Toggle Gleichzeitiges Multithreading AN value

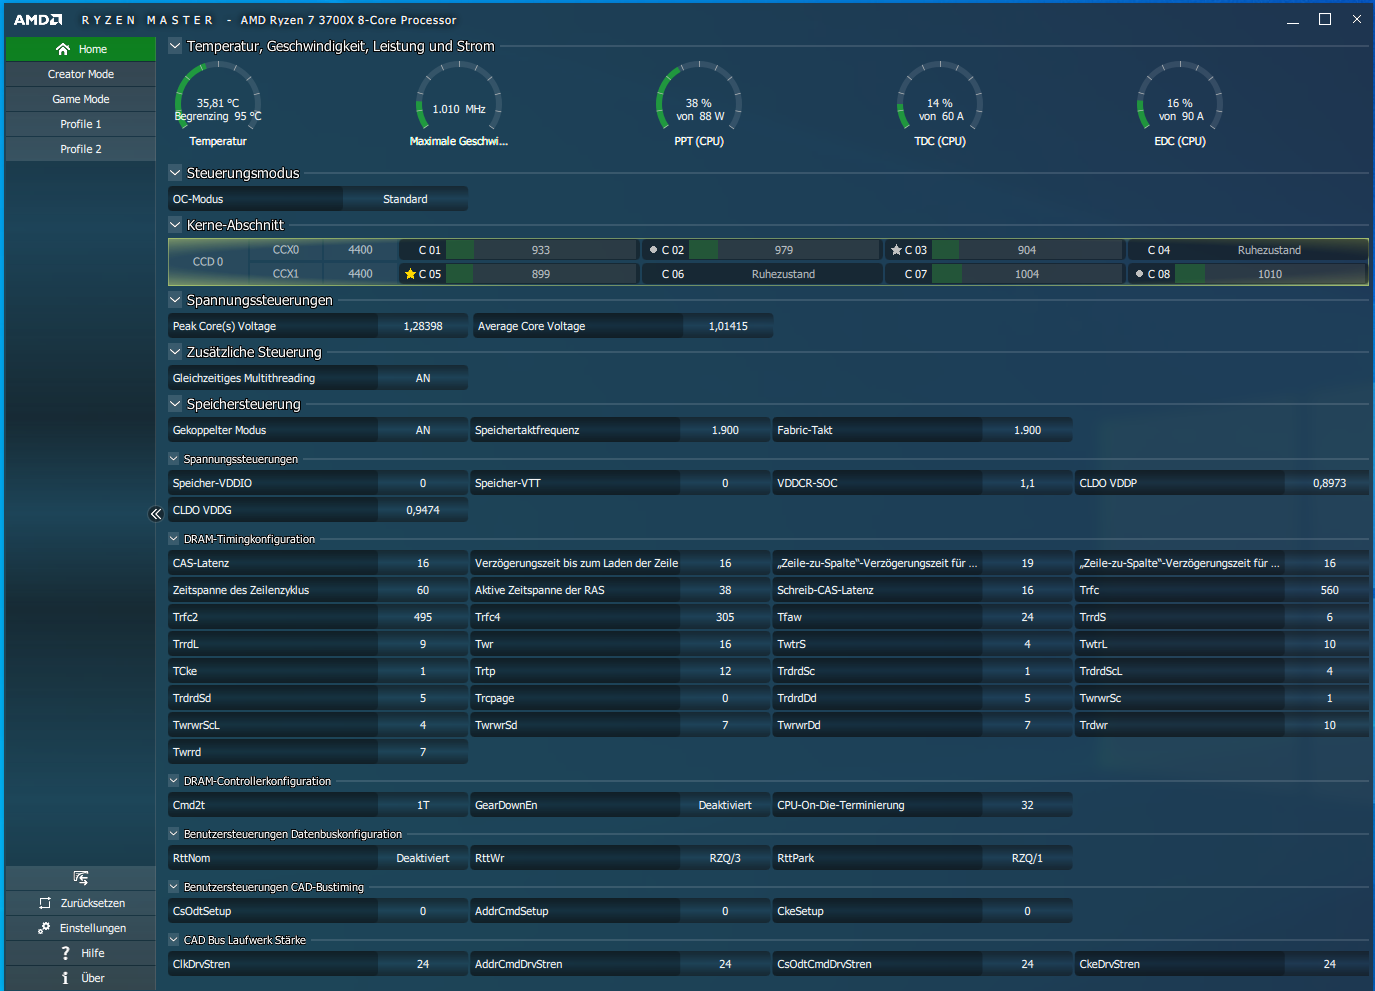tap(423, 378)
